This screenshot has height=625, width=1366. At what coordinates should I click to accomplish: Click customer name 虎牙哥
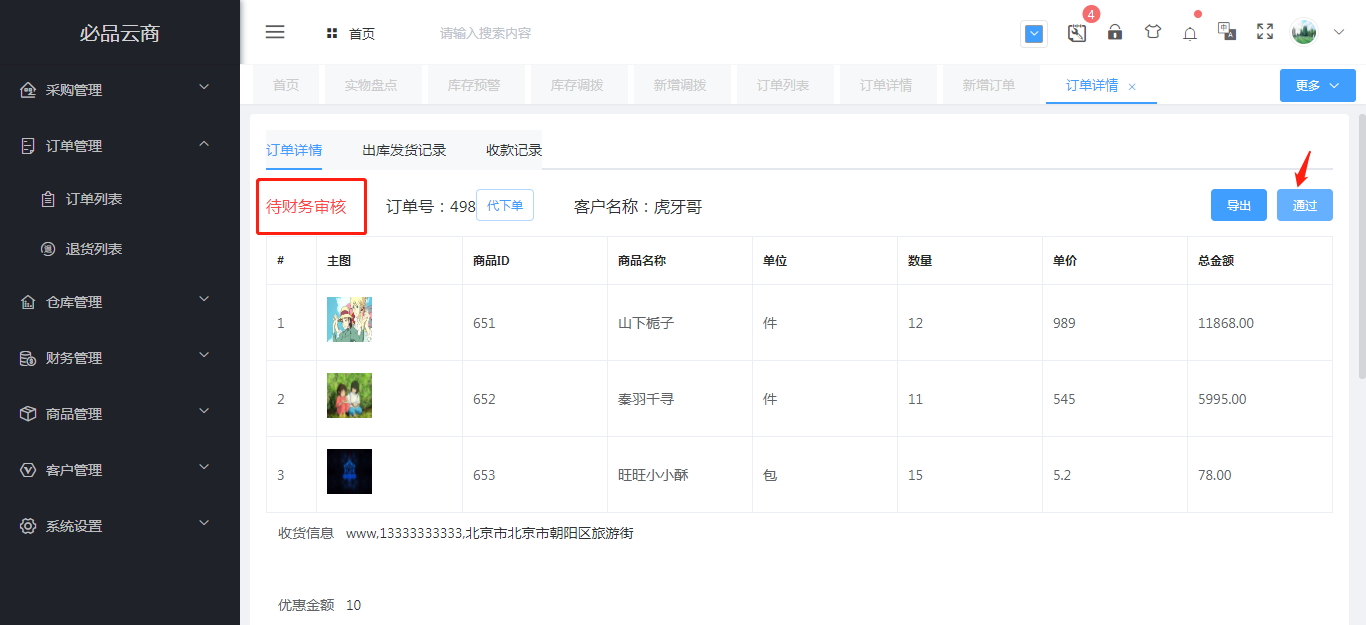[678, 207]
